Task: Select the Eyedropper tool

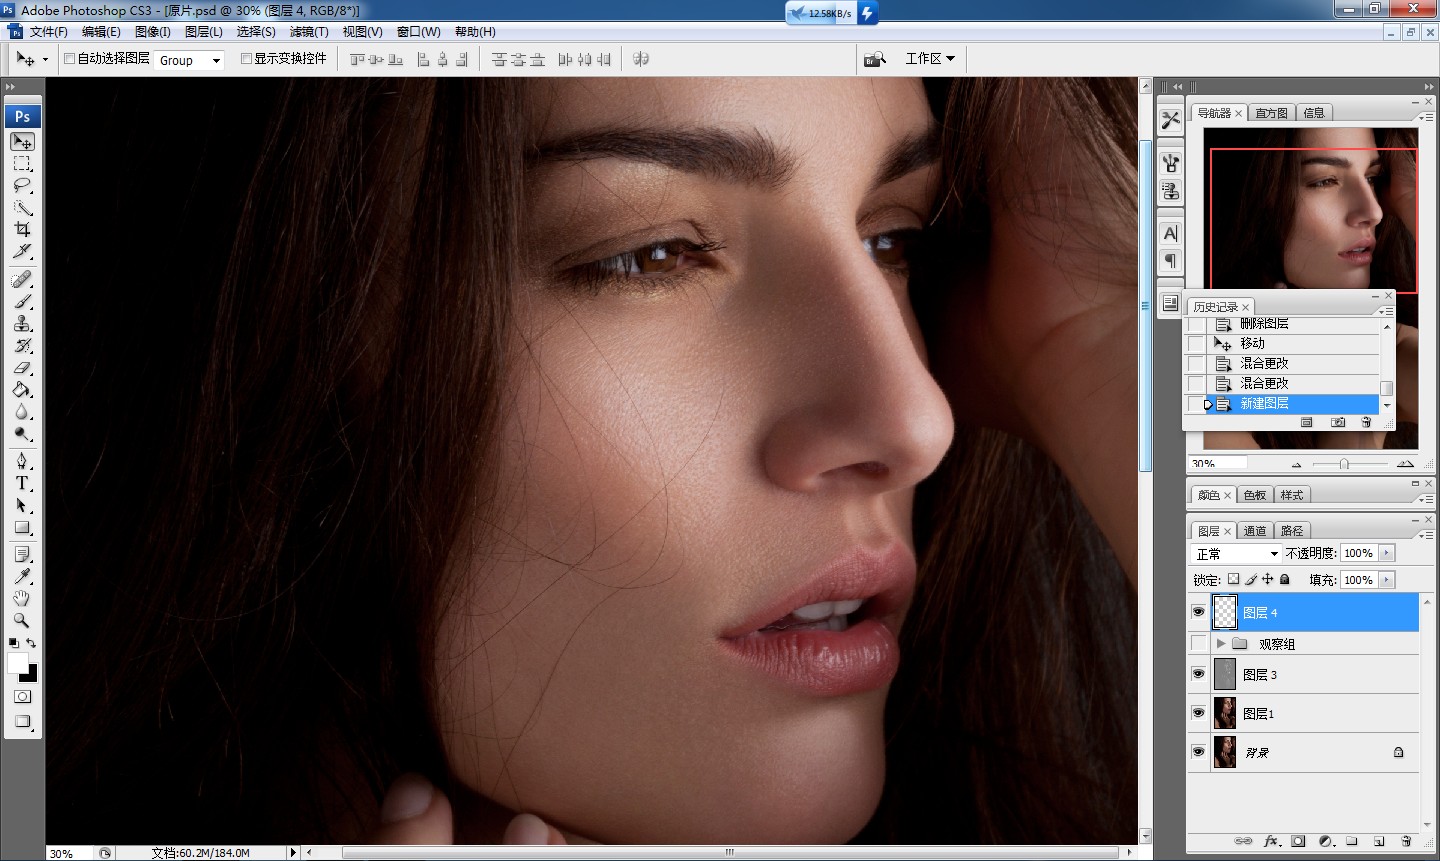Action: tap(22, 576)
